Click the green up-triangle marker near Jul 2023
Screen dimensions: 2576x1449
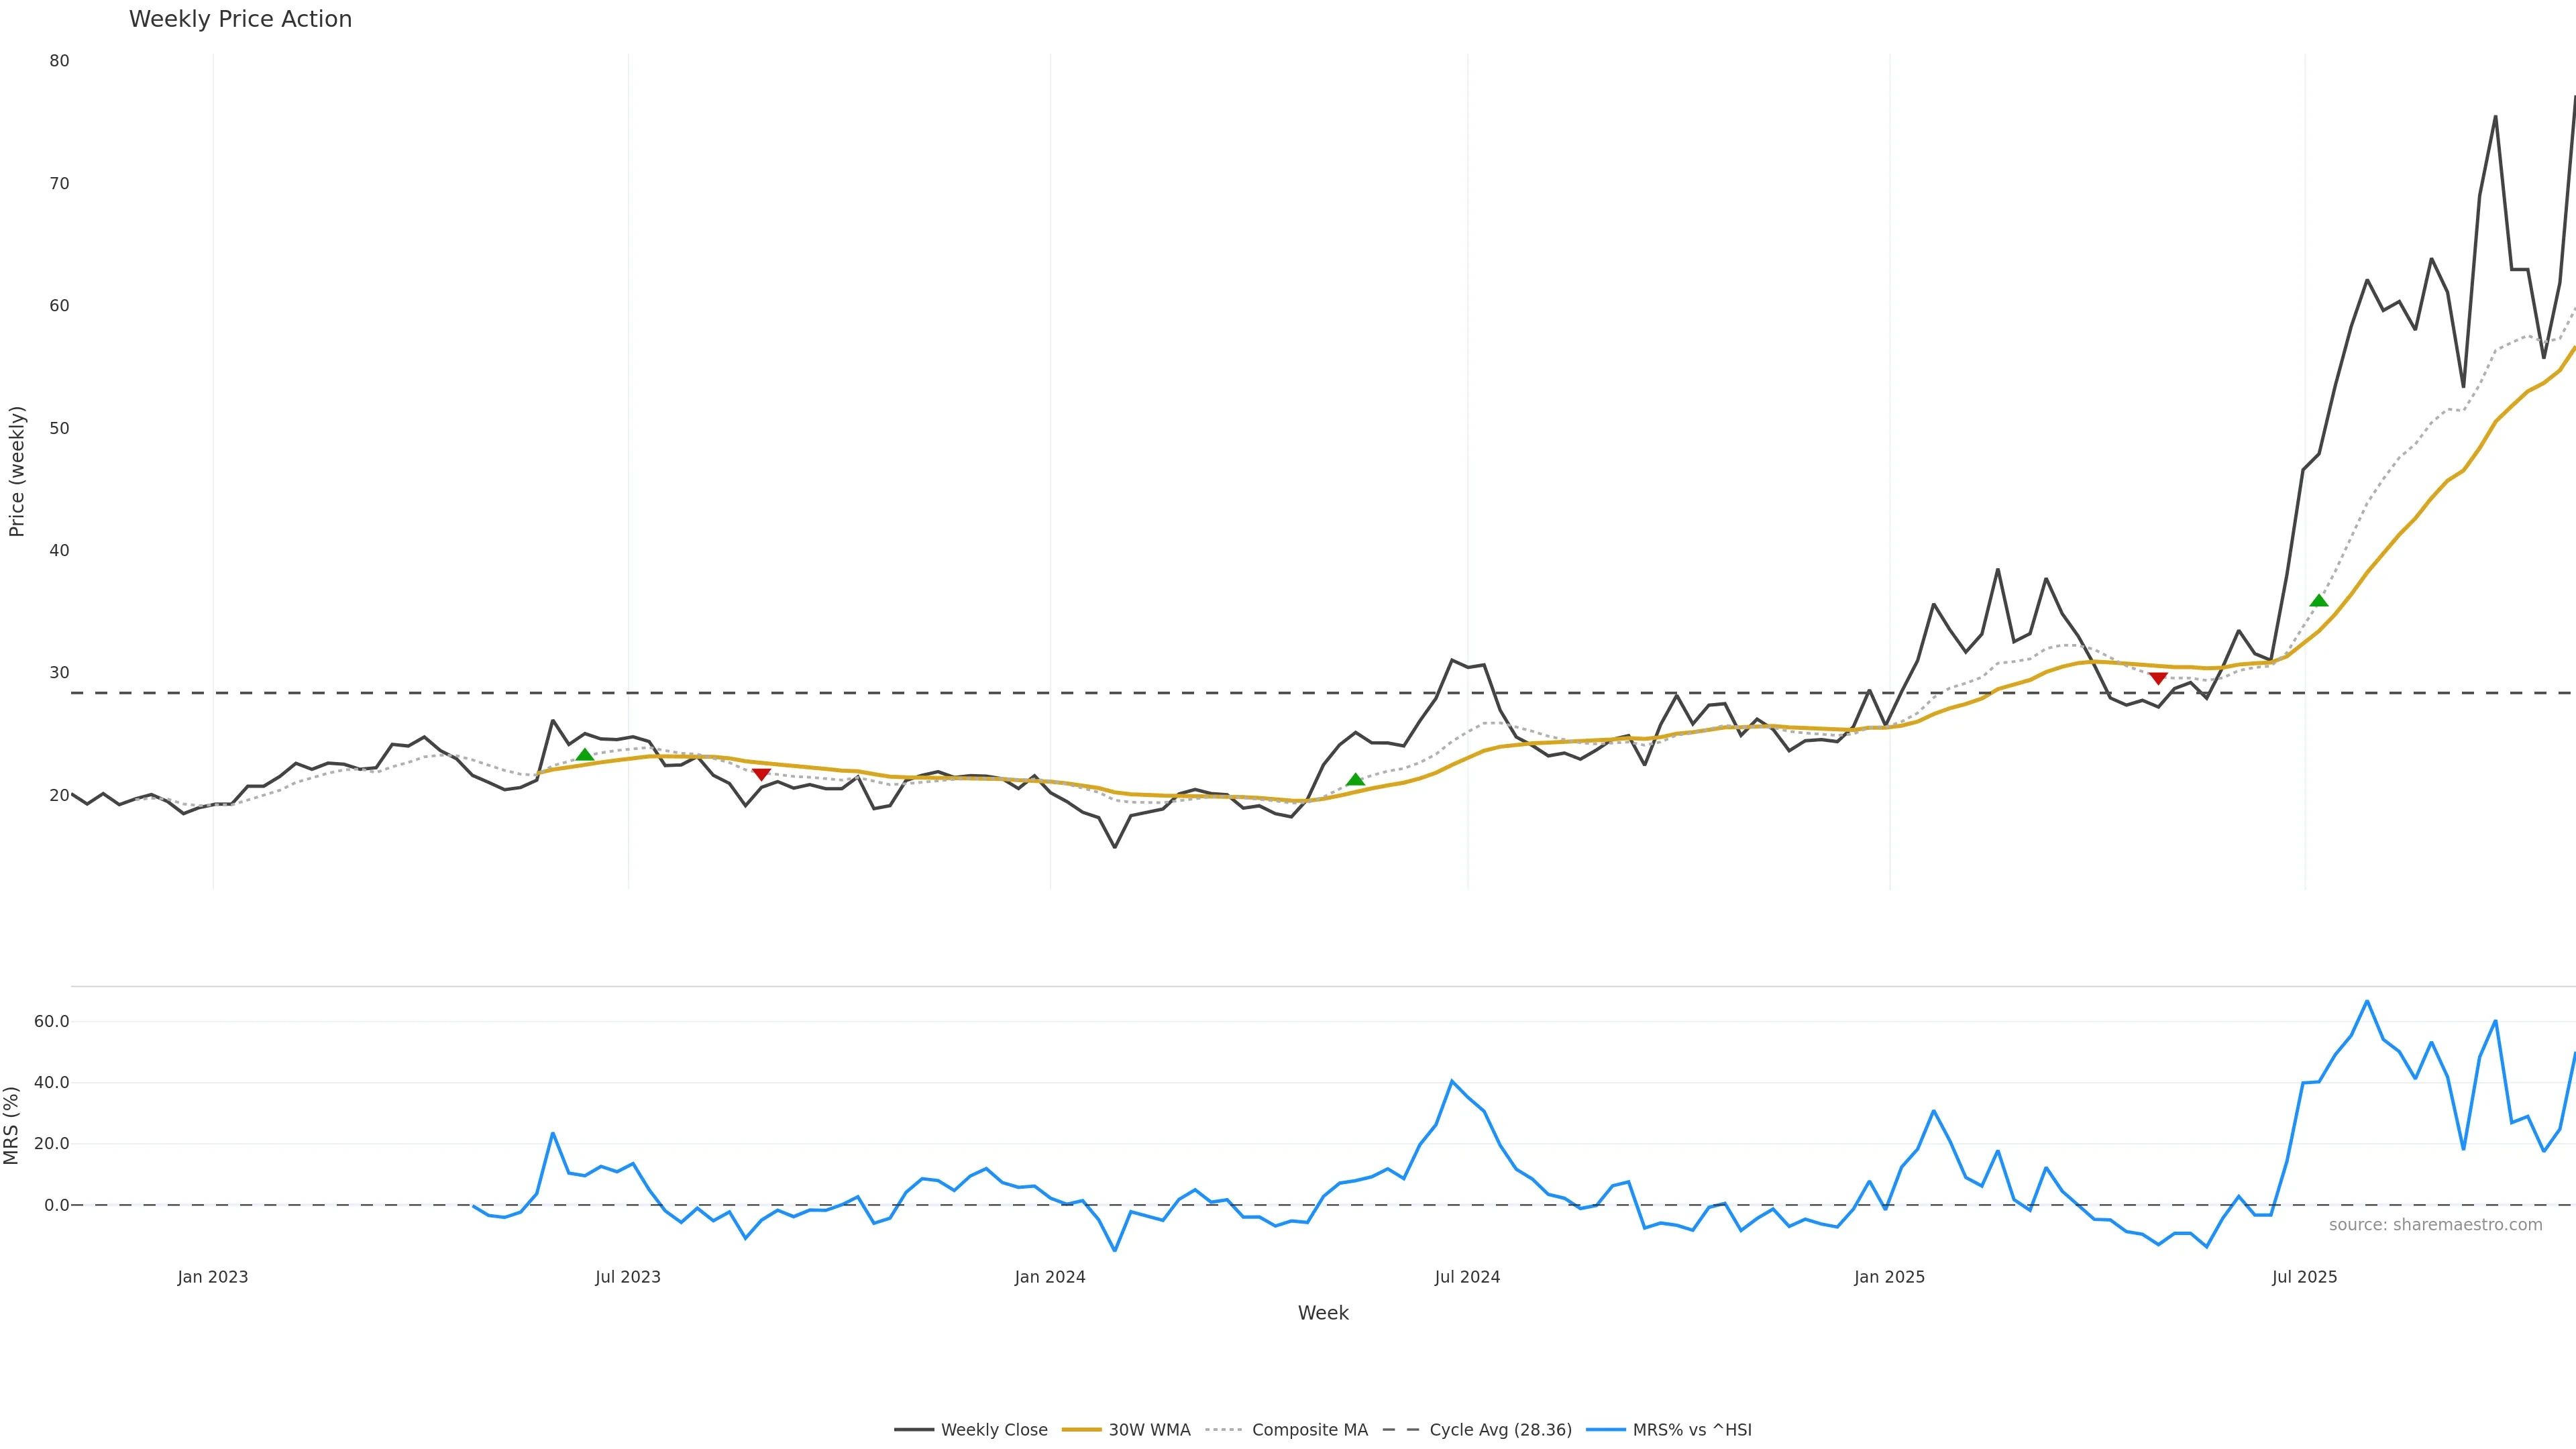pos(585,755)
